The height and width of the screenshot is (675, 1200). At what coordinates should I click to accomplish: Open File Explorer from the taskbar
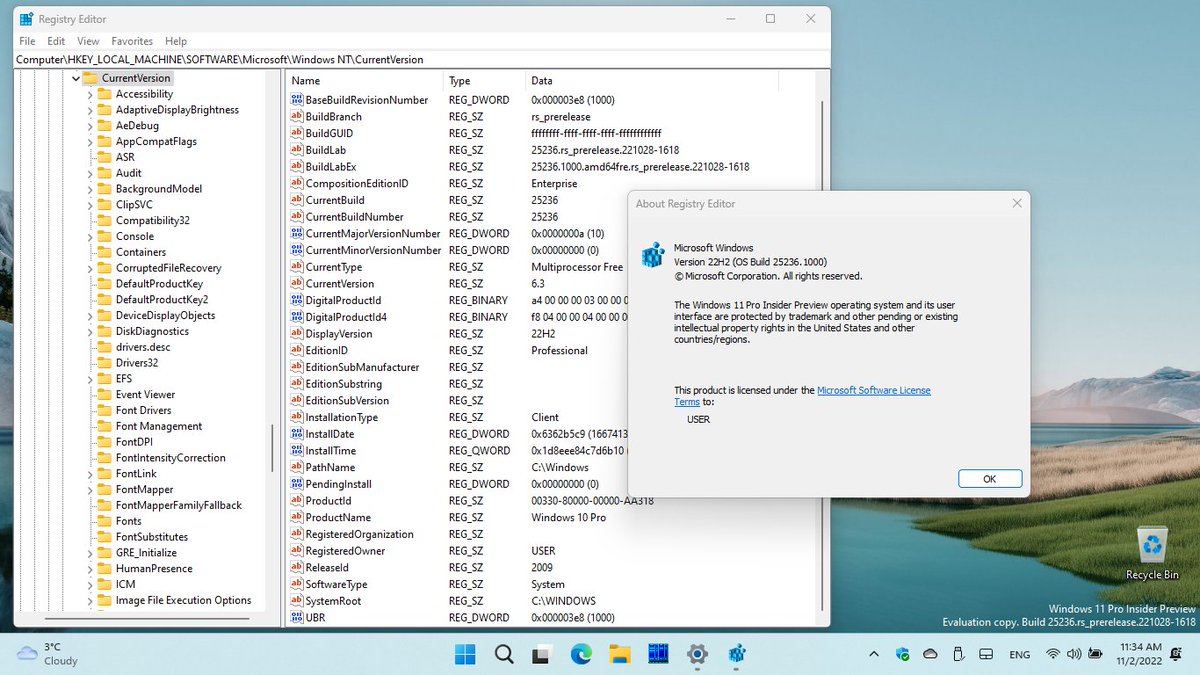(x=620, y=654)
